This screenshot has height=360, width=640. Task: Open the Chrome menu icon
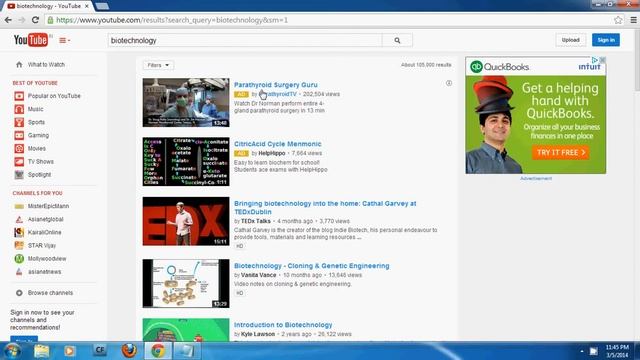[633, 20]
